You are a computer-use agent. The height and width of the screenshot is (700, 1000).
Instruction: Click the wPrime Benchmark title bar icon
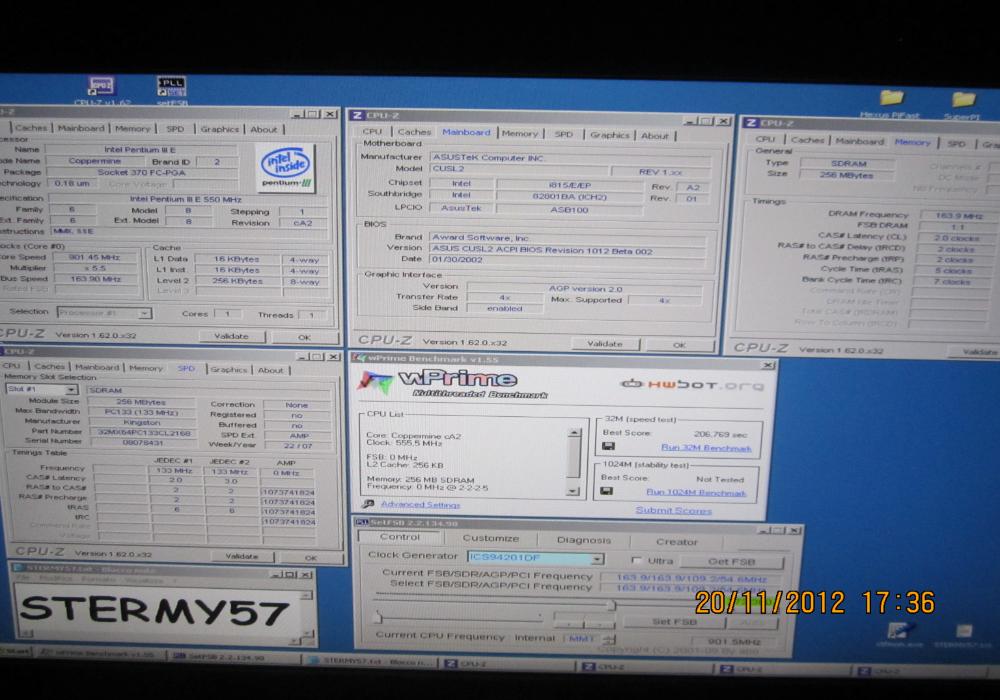point(360,358)
